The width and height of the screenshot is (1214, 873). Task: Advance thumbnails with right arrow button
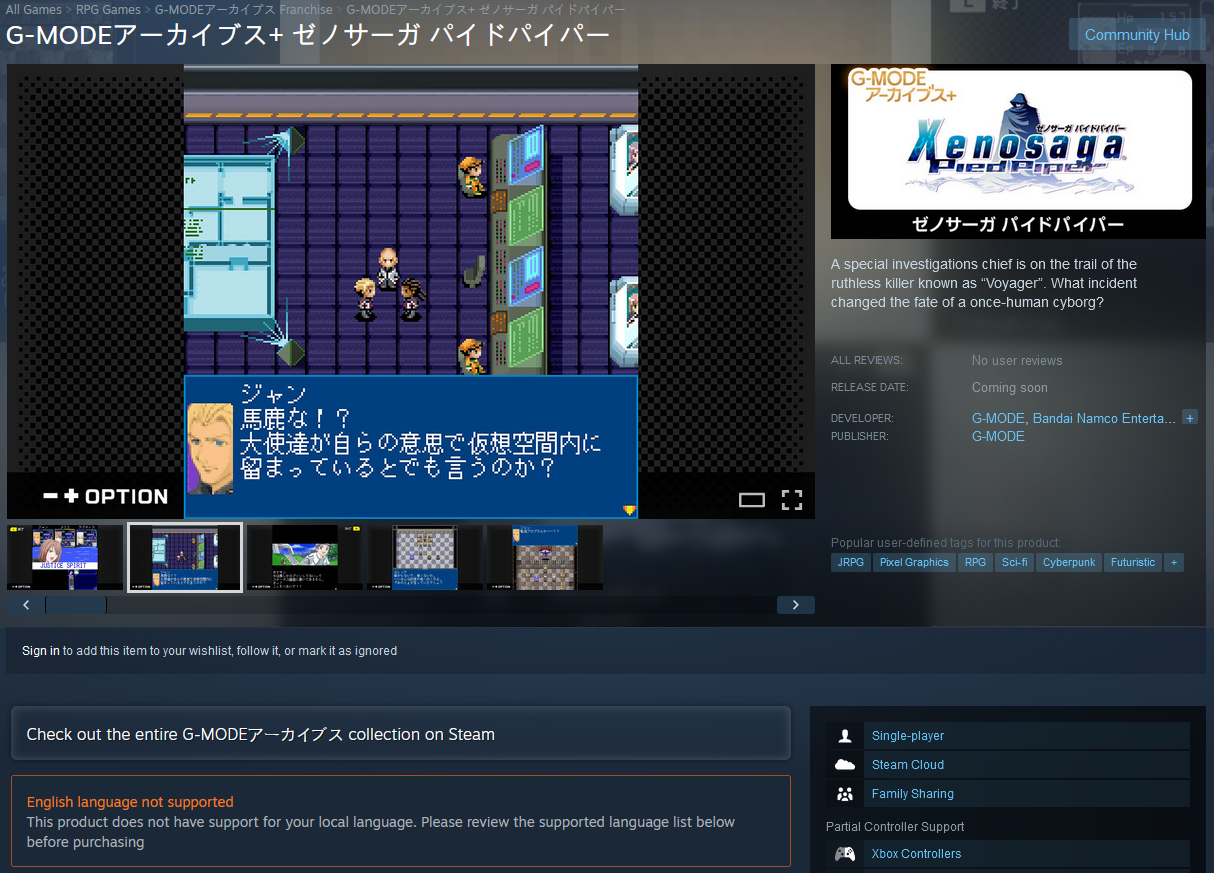pyautogui.click(x=795, y=605)
